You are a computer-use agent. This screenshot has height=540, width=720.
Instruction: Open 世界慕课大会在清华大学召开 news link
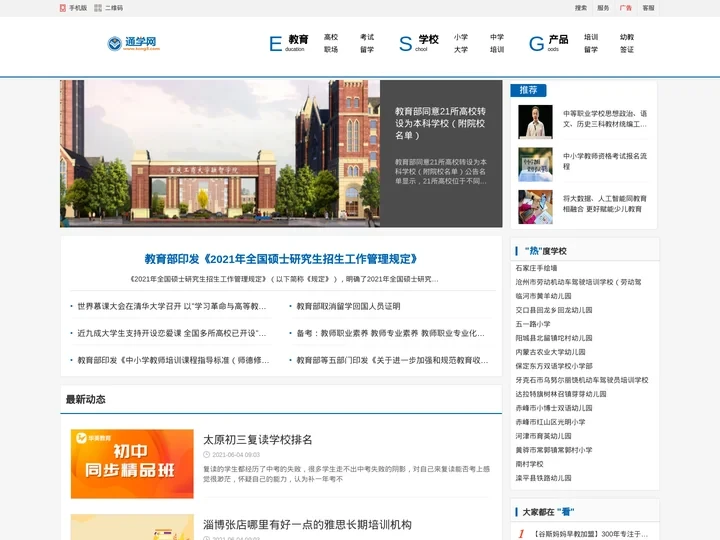click(171, 306)
